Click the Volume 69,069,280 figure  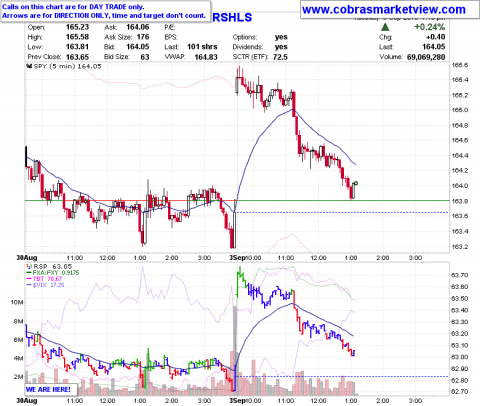tap(426, 57)
